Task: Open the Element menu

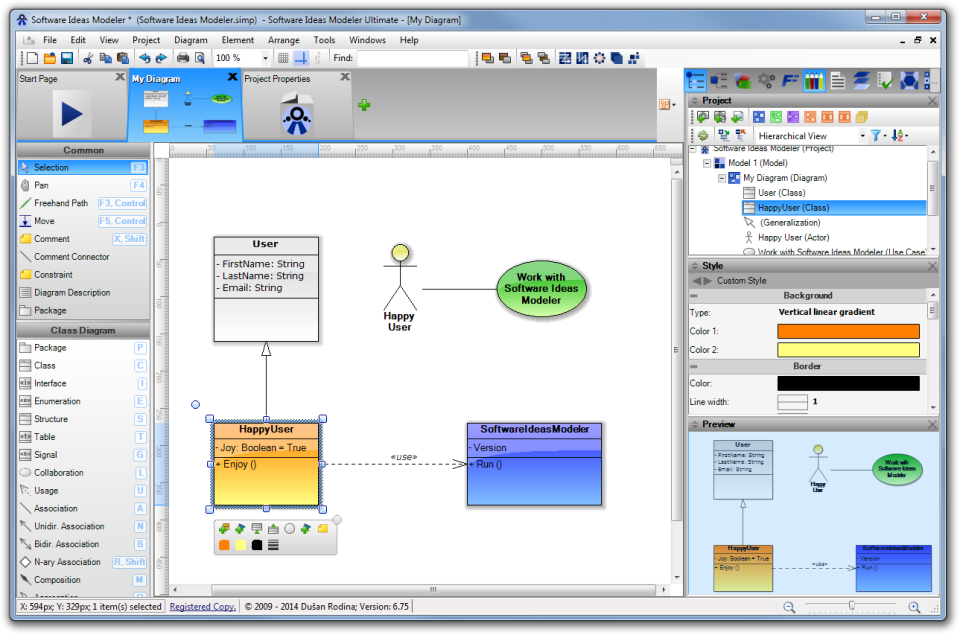Action: pyautogui.click(x=238, y=40)
